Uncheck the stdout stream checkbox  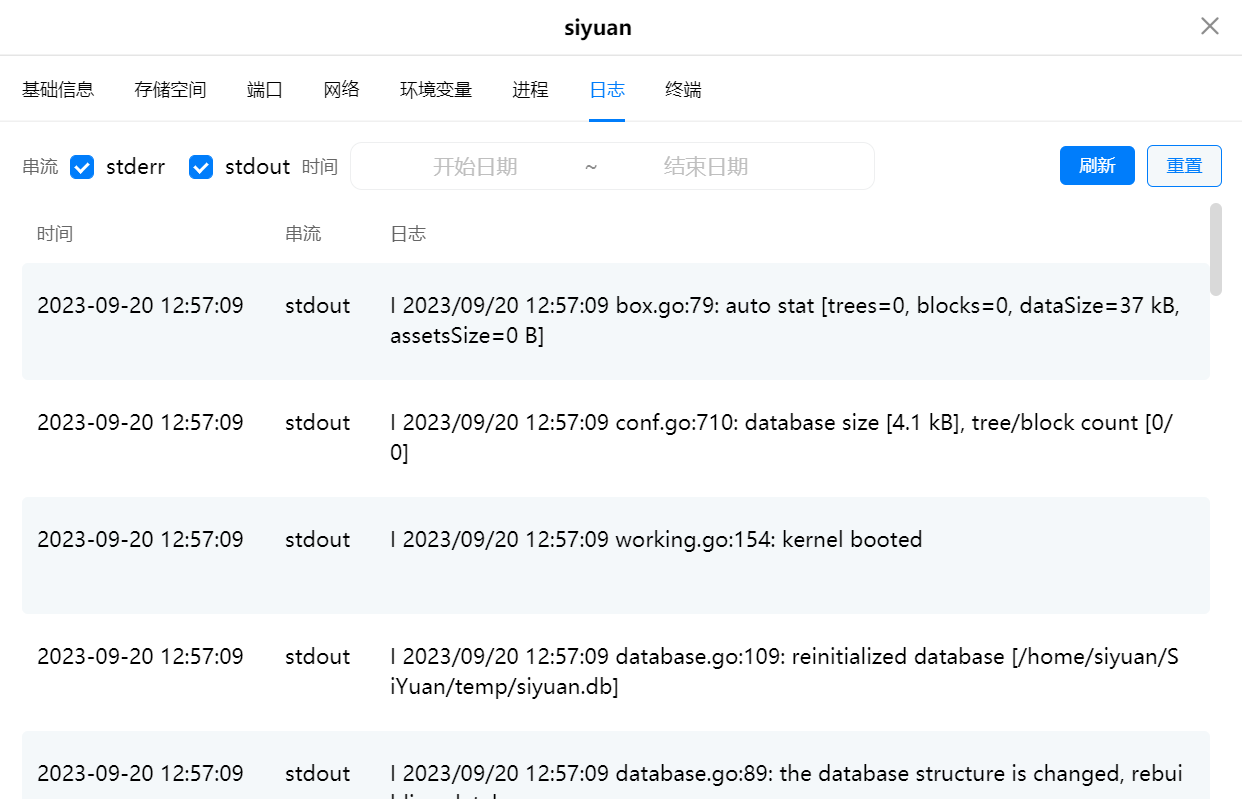click(x=201, y=167)
